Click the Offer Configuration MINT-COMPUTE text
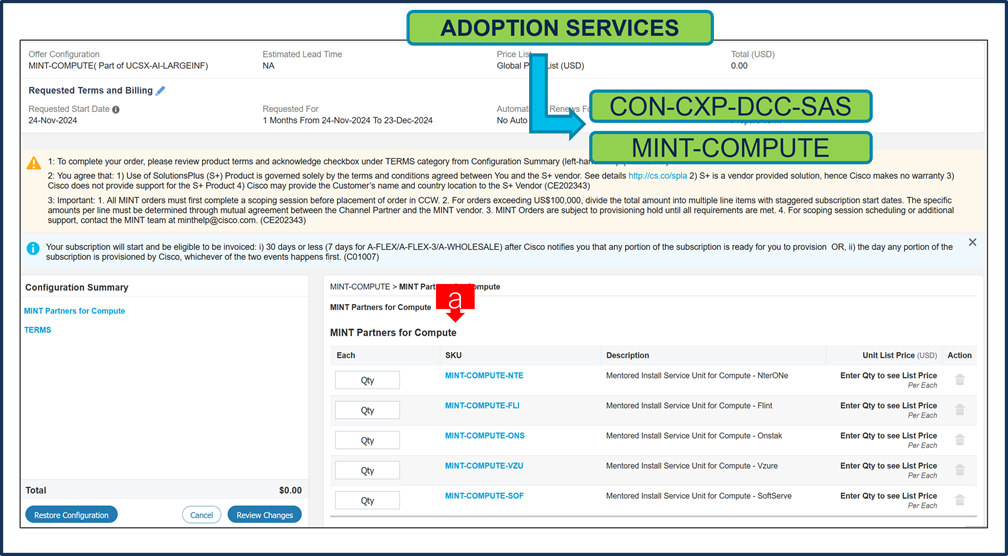The height and width of the screenshot is (556, 1008). click(118, 66)
